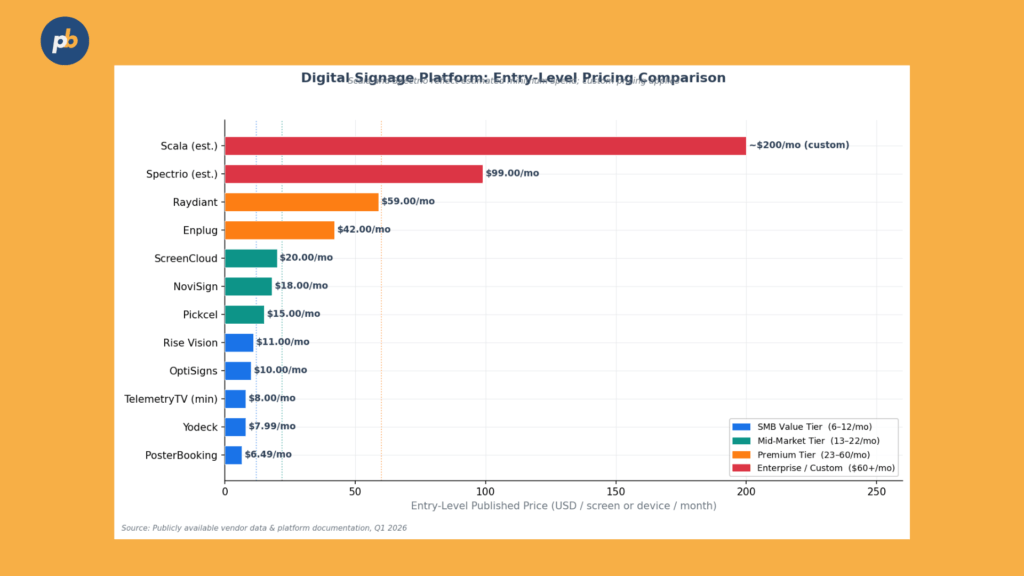Click the Pickcel label
Screen dimensions: 1024x576
(x=200, y=315)
